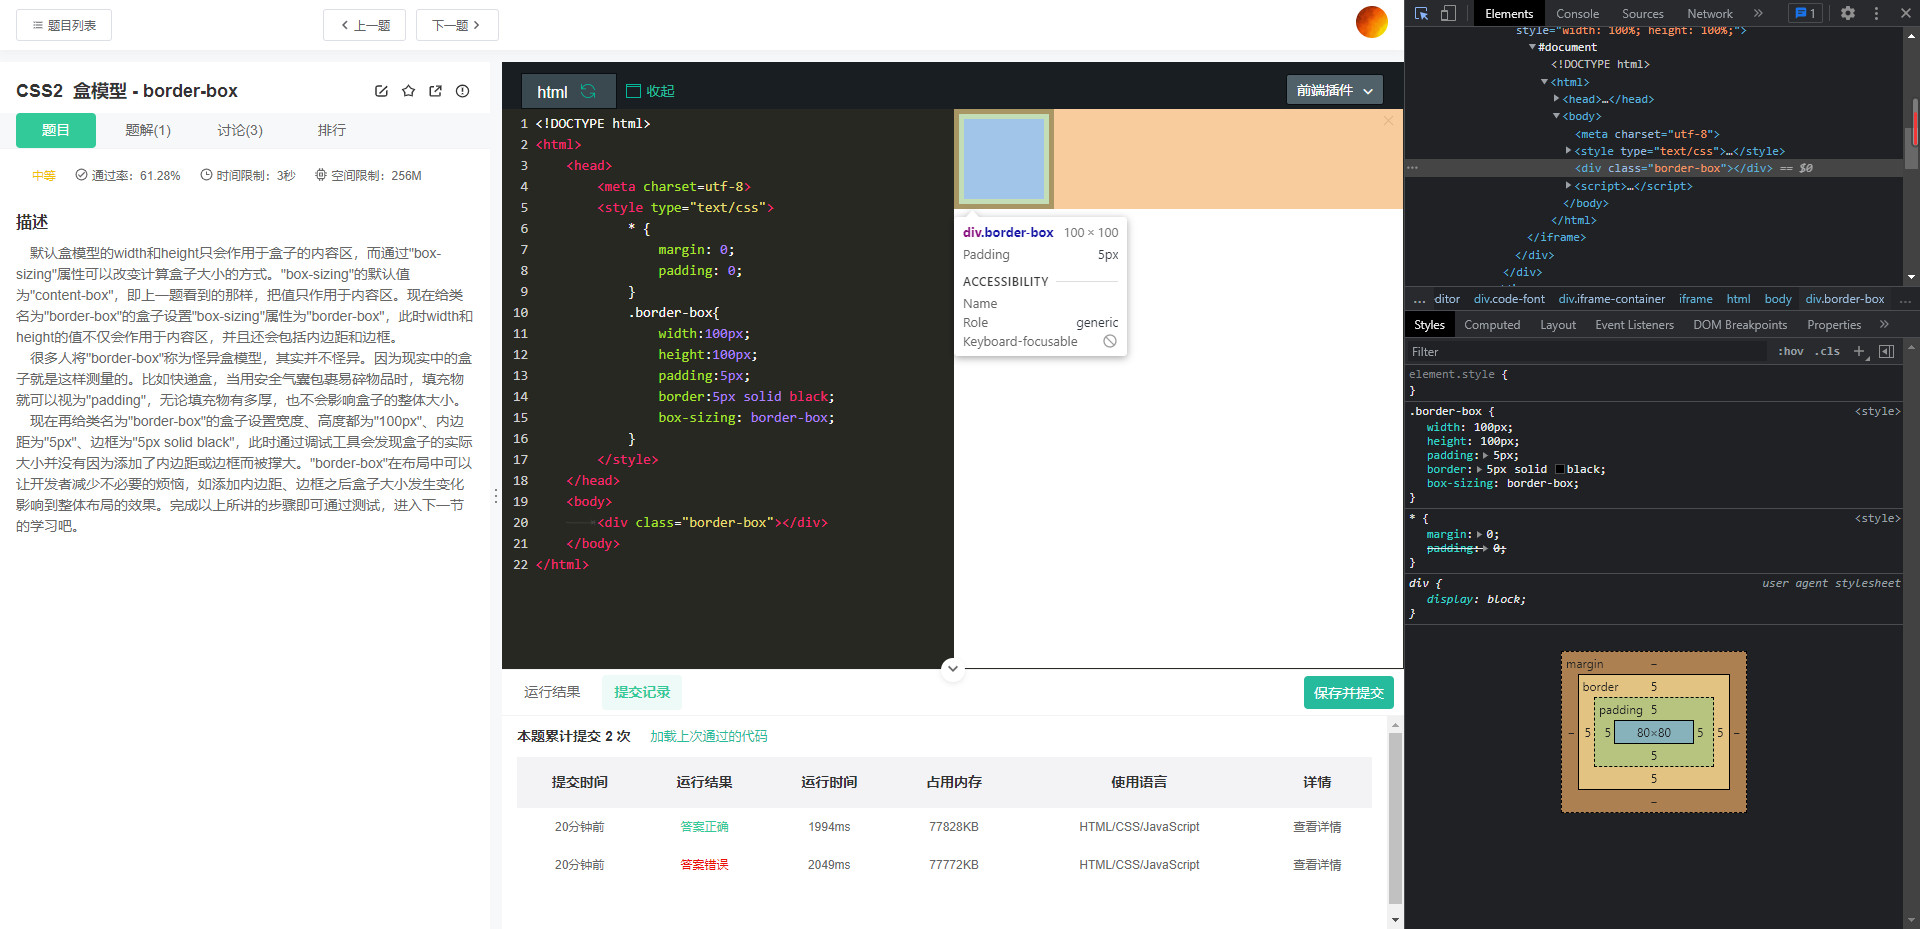Open the Computed styles tab
Viewport: 1920px width, 929px height.
1492,325
